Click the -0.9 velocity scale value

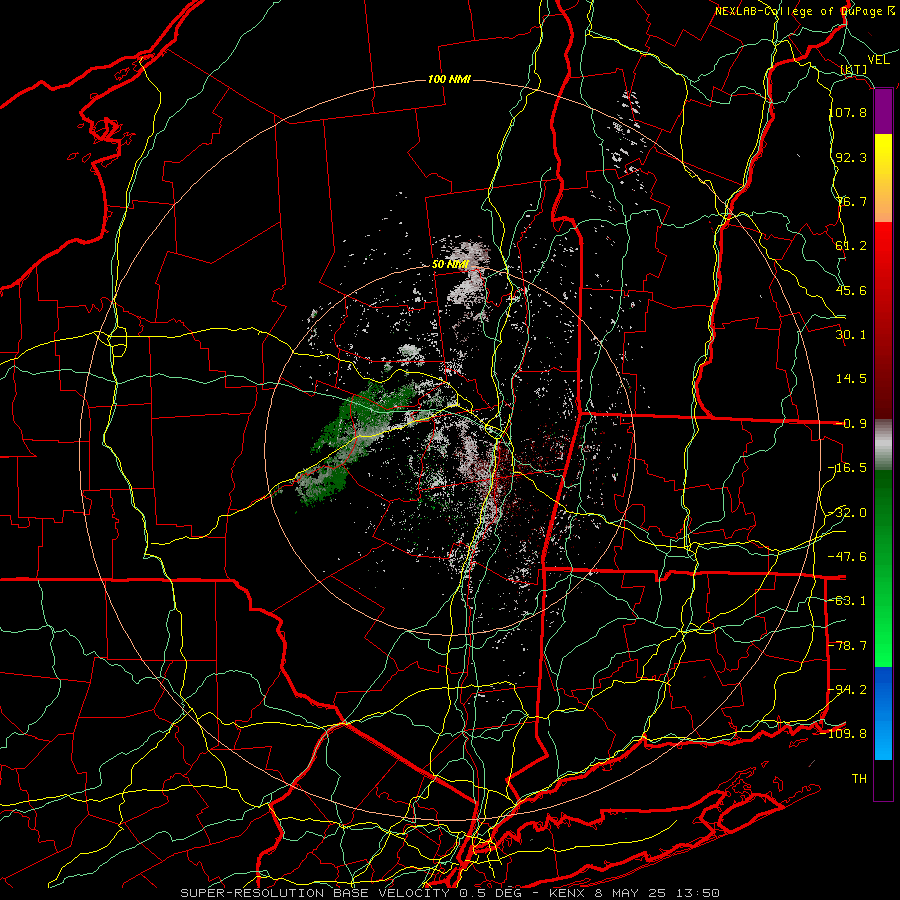coord(851,424)
